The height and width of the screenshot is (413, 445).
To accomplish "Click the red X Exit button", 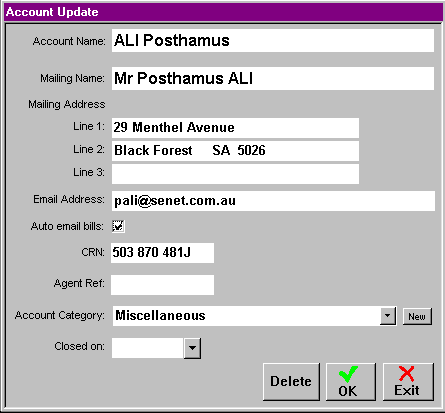I will coord(408,382).
